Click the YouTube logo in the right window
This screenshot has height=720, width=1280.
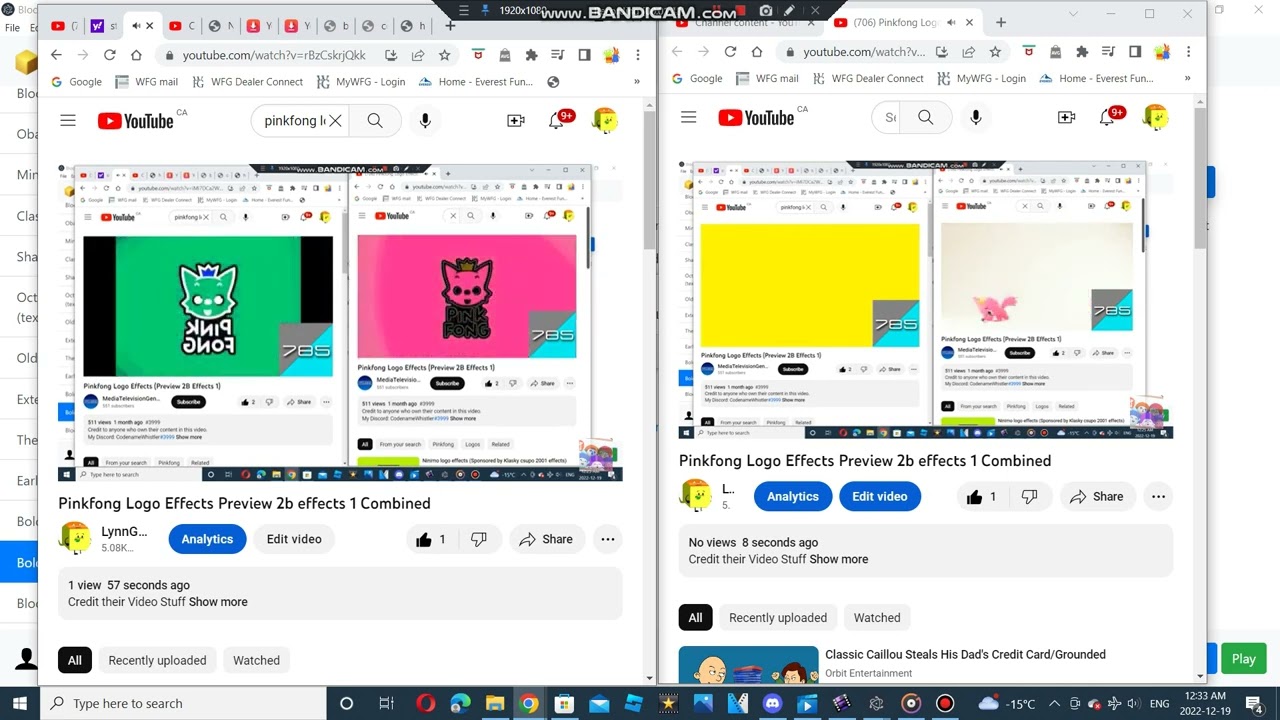tap(756, 117)
